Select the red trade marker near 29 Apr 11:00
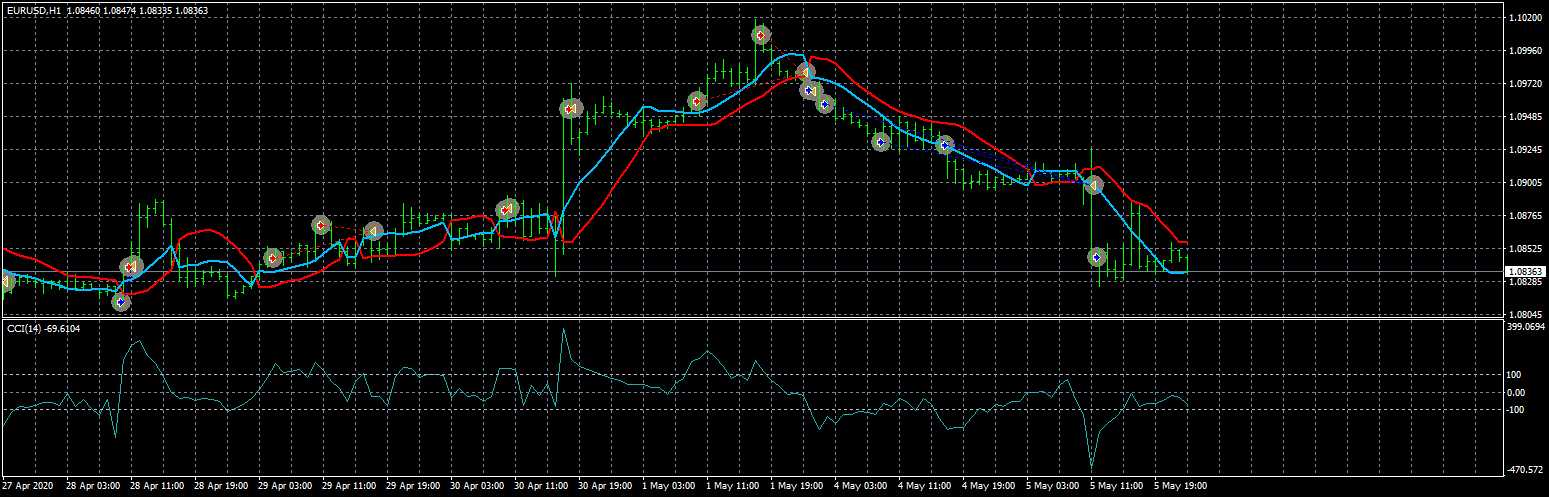 tap(321, 225)
